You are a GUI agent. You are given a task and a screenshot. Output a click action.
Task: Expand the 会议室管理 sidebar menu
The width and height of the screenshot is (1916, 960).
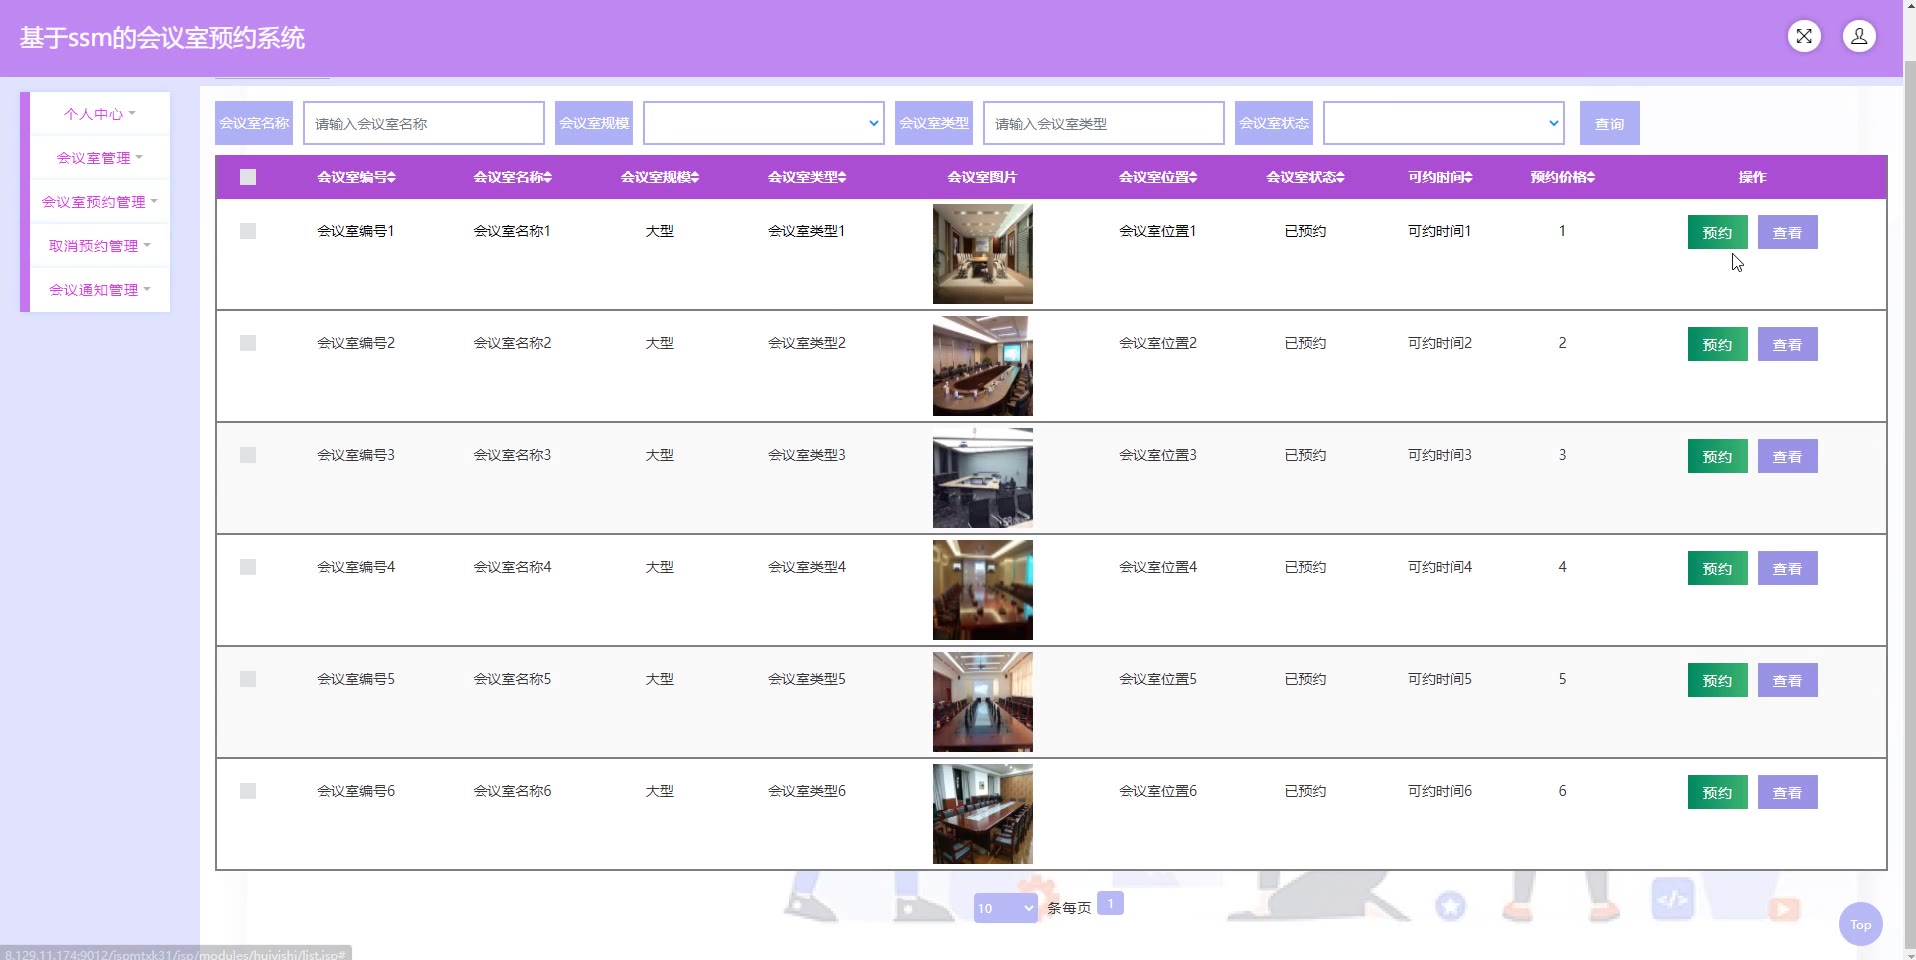(100, 158)
